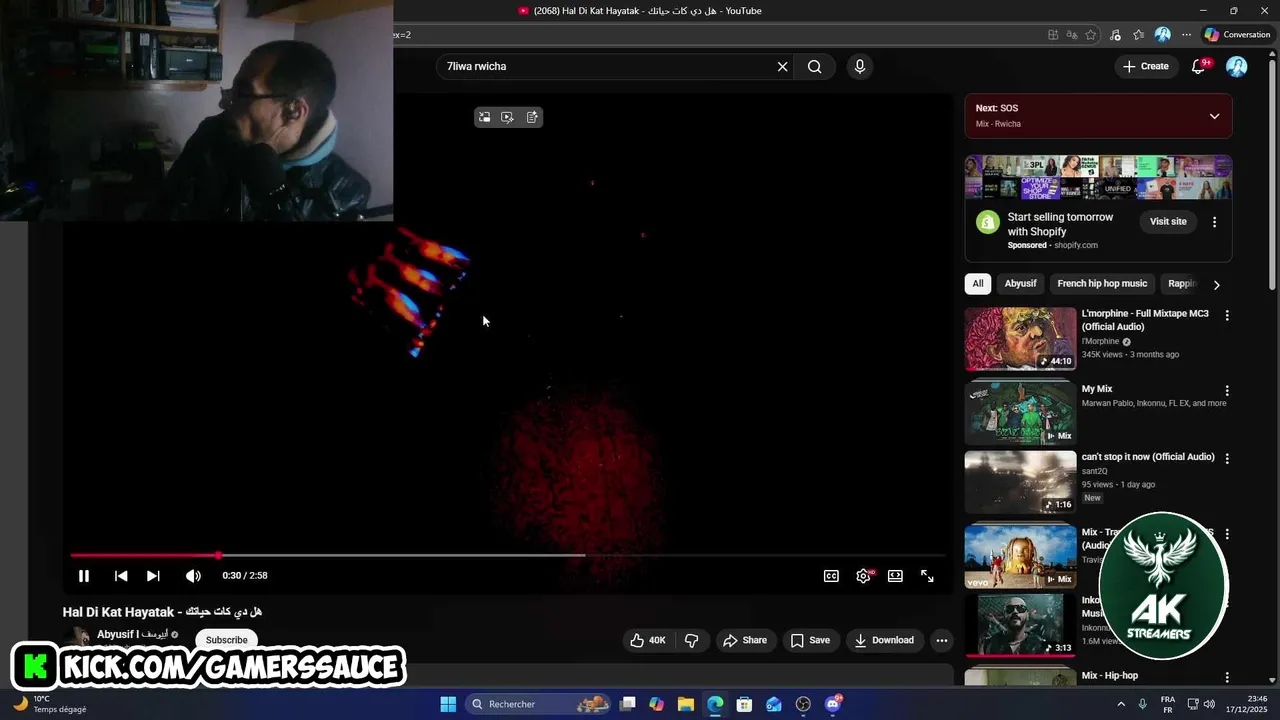Open the Shopify ad options menu

(x=1214, y=222)
